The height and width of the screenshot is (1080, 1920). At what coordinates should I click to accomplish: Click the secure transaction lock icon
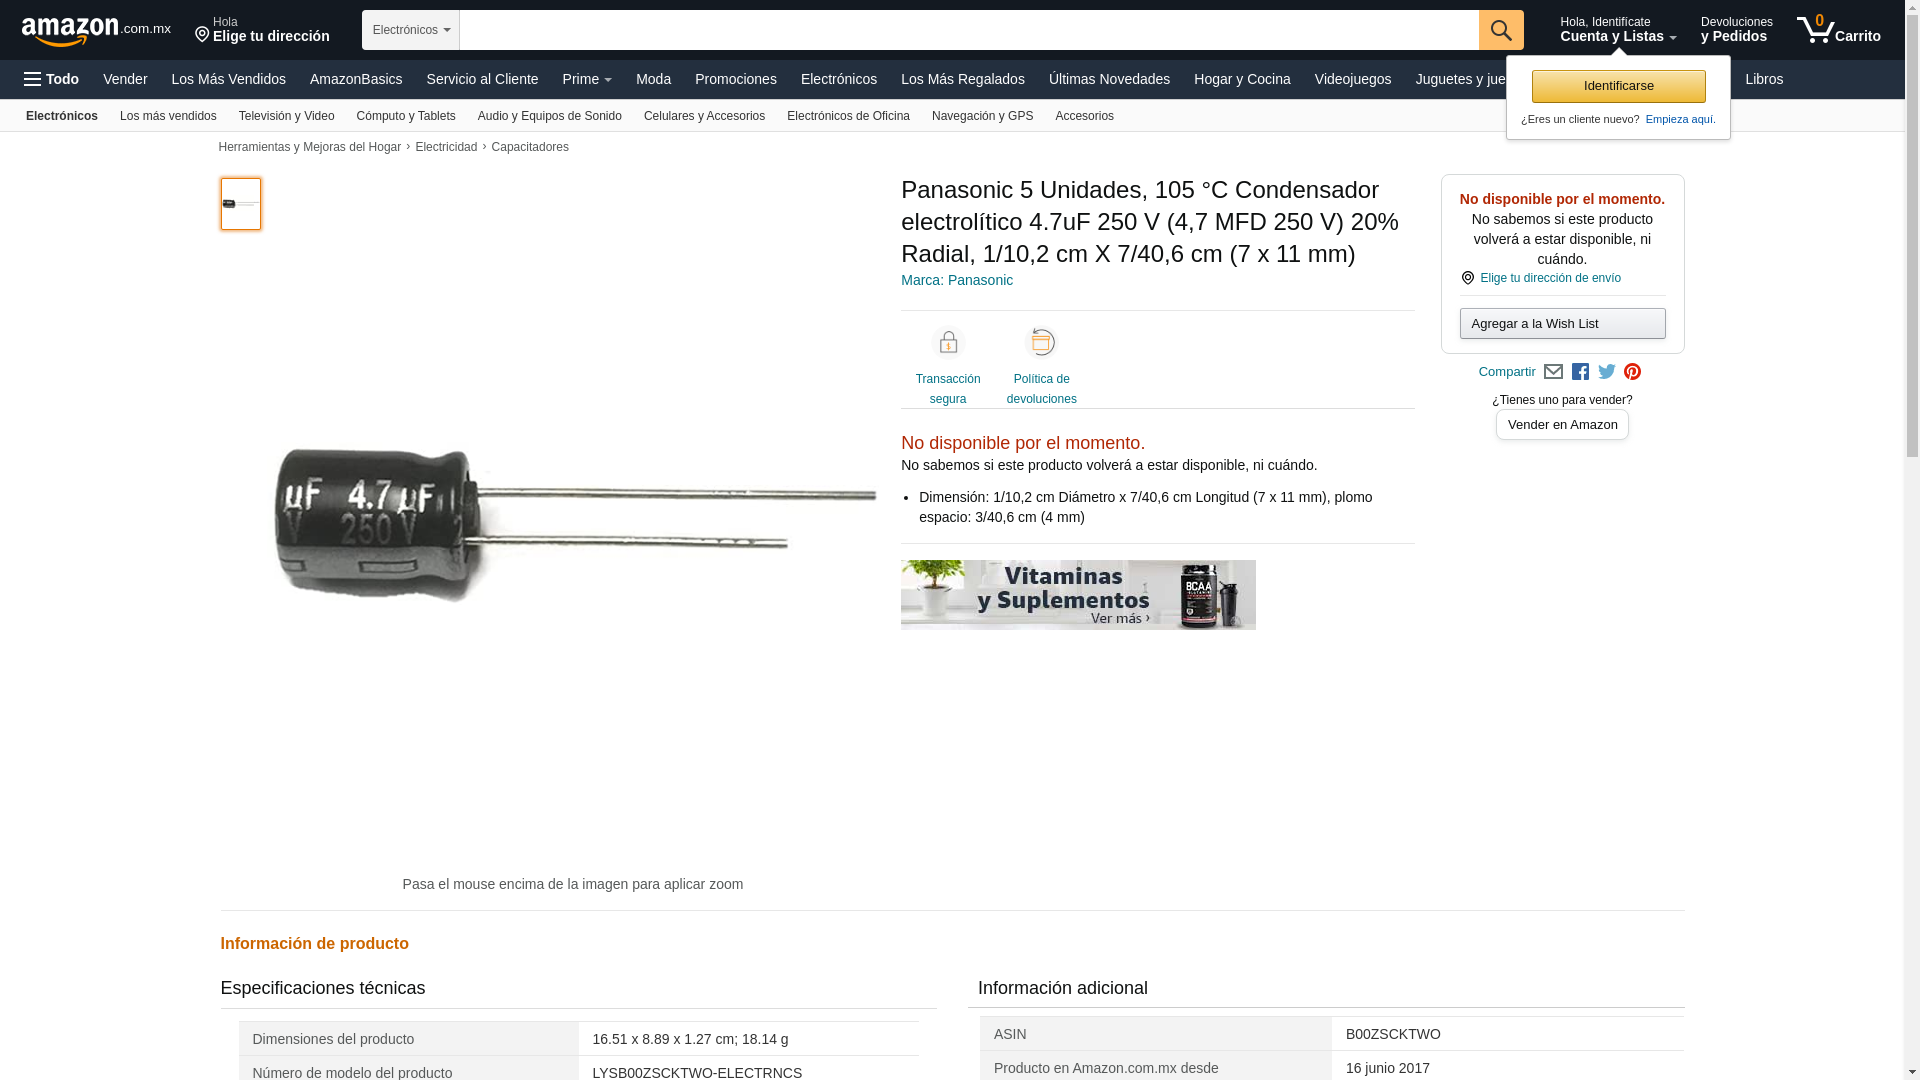click(x=948, y=343)
